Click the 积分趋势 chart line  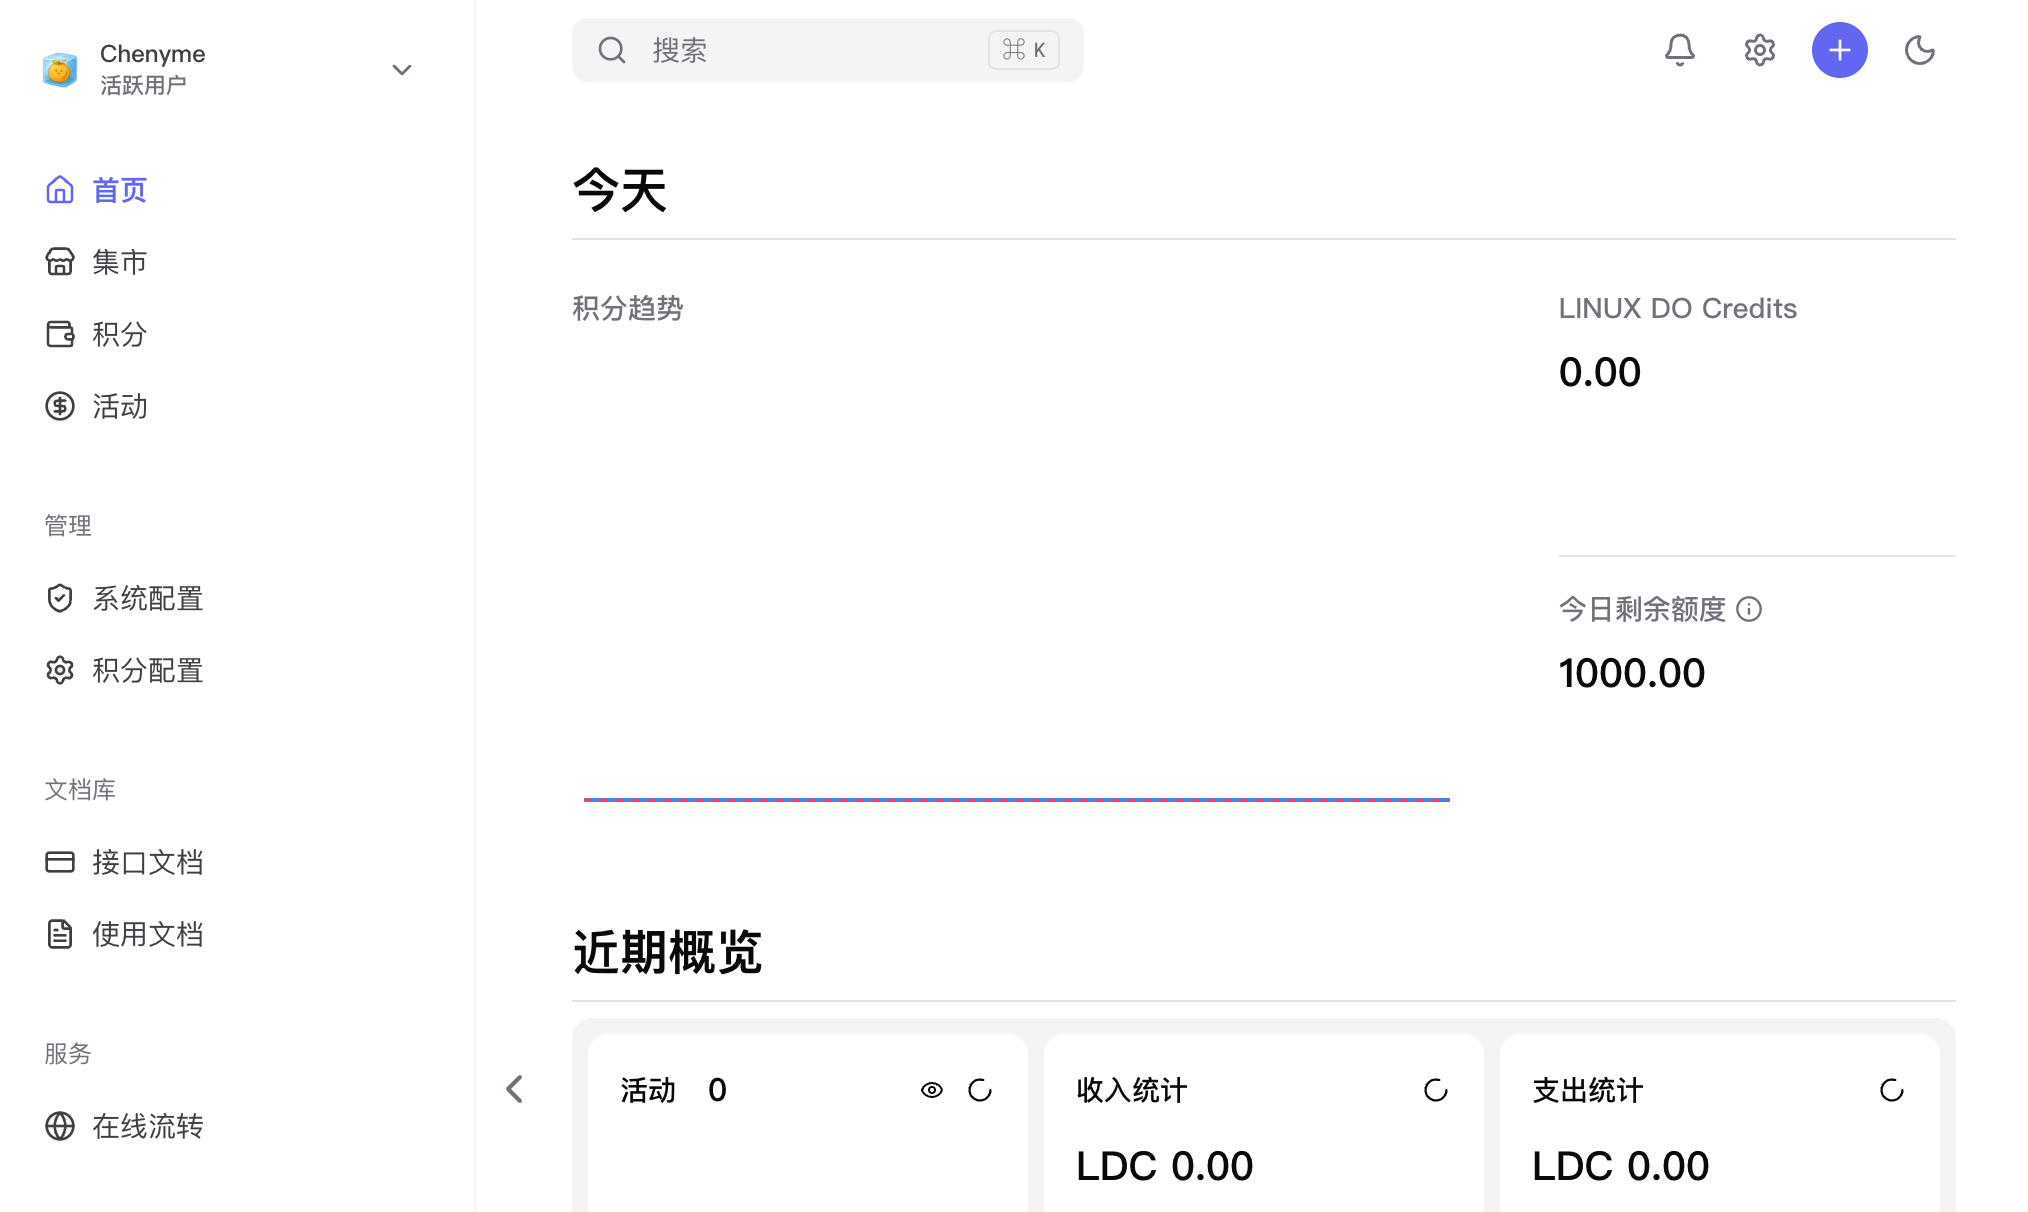[1017, 799]
